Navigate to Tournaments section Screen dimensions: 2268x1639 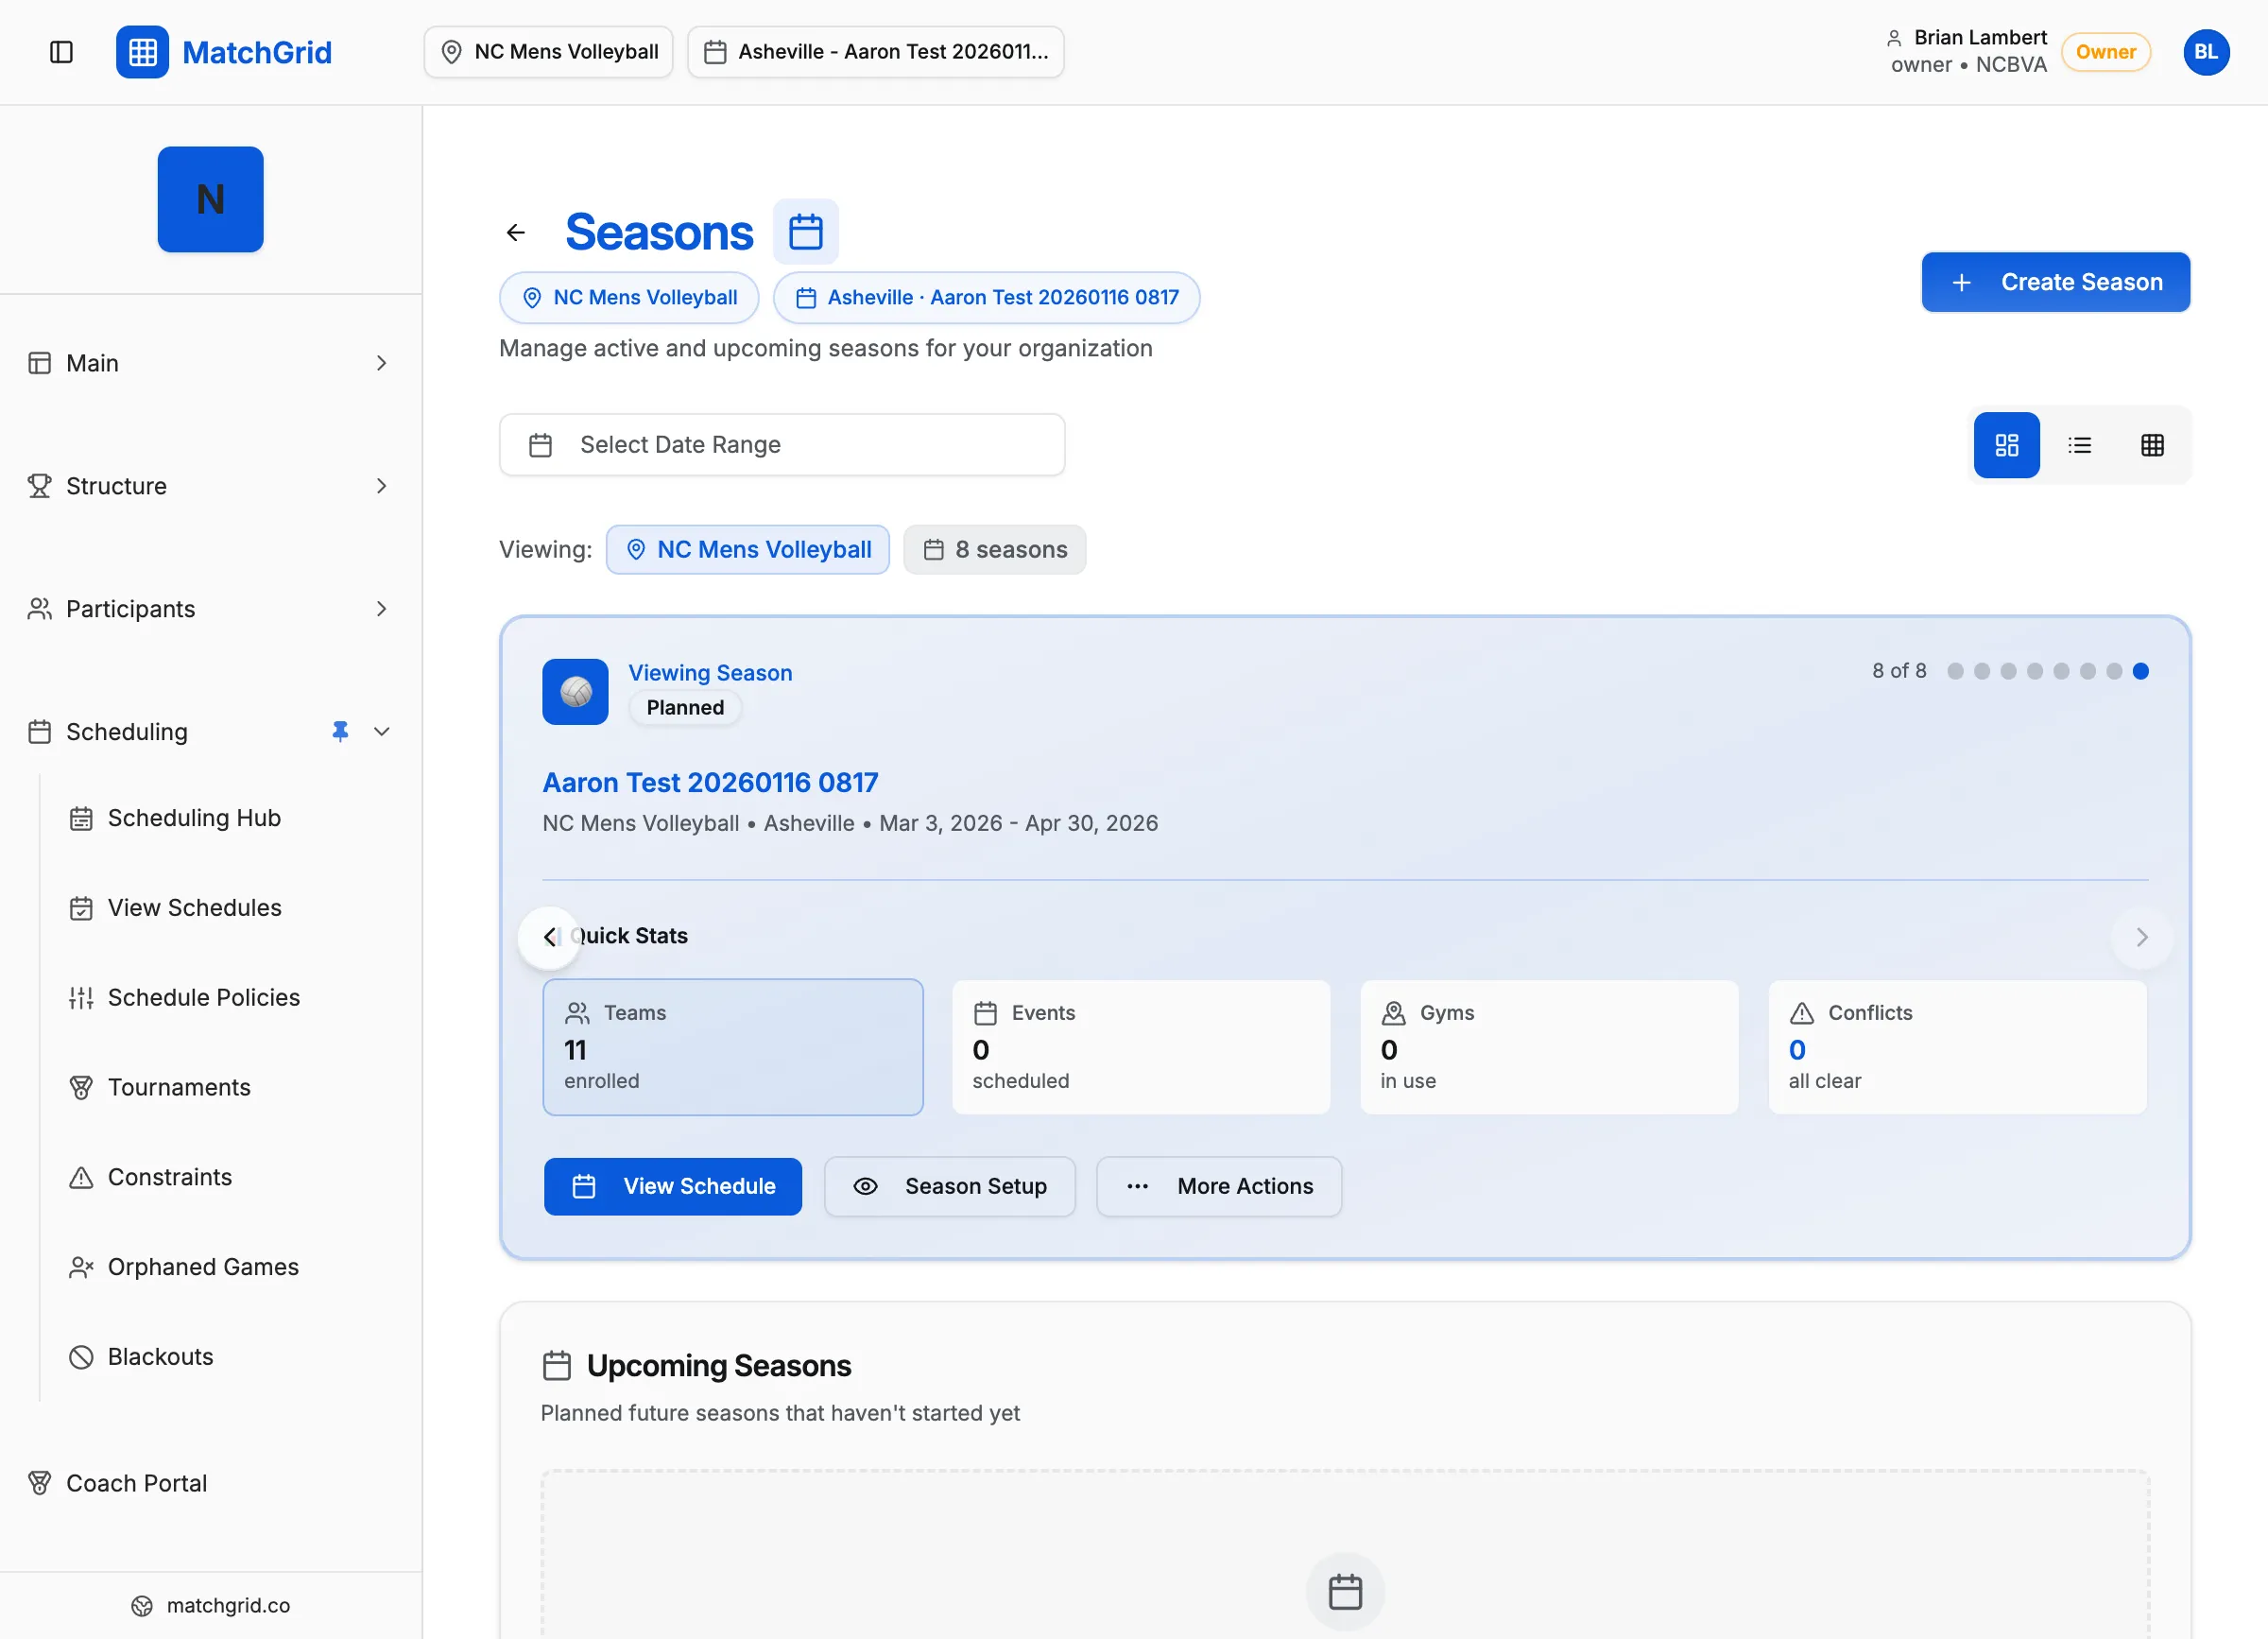click(x=178, y=1087)
